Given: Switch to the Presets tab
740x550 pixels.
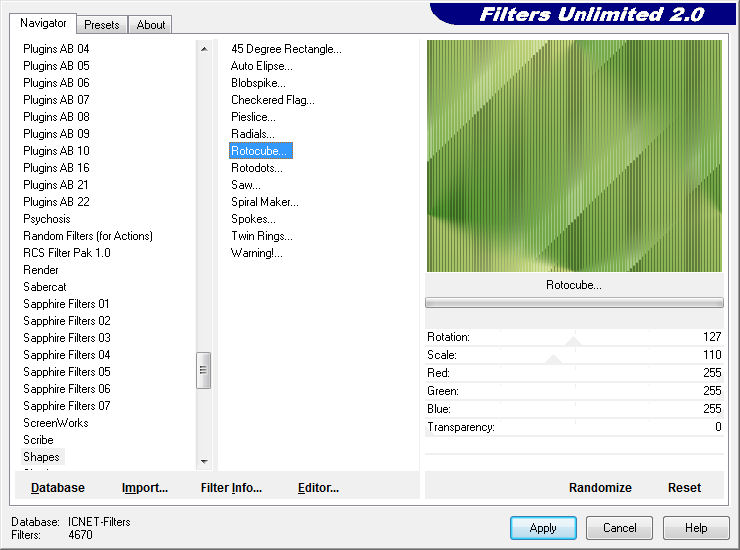Looking at the screenshot, I should click(x=101, y=25).
